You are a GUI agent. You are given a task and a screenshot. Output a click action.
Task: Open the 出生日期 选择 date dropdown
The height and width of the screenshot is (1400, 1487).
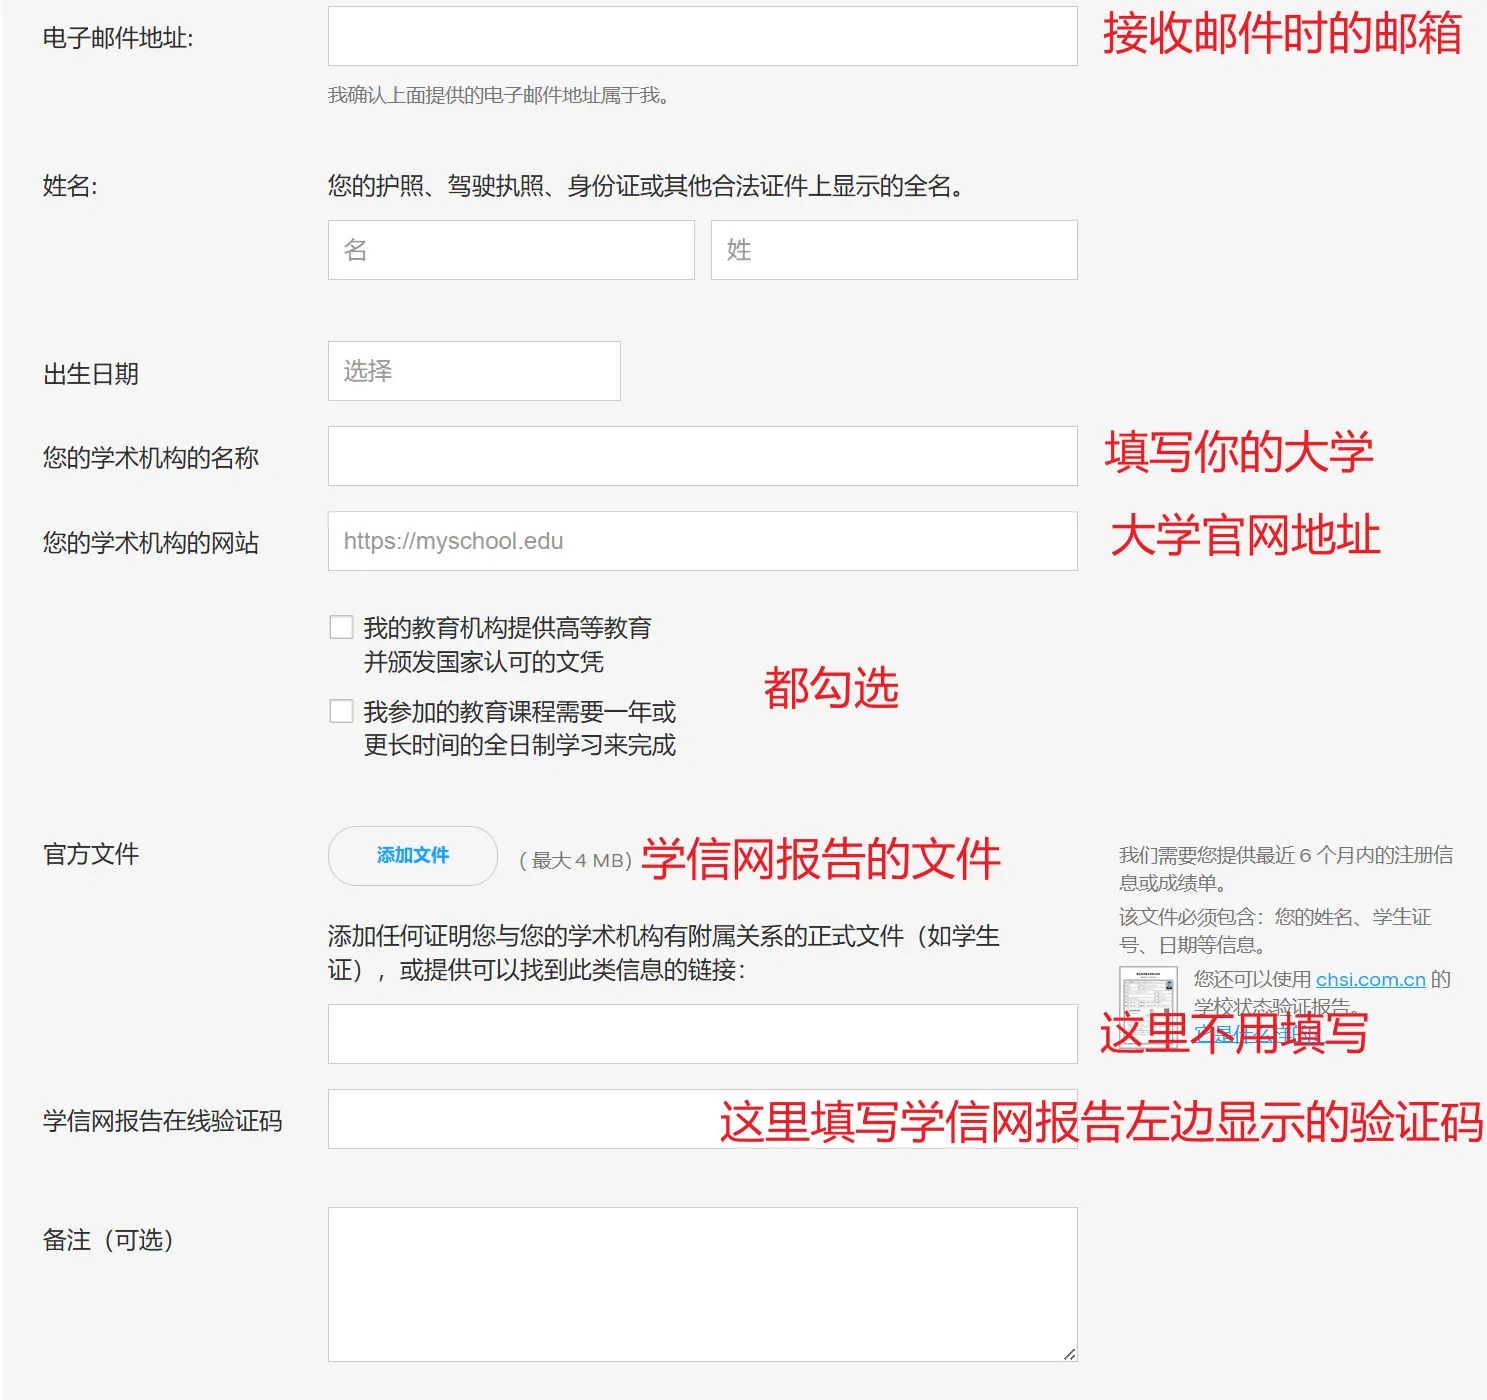coord(474,371)
